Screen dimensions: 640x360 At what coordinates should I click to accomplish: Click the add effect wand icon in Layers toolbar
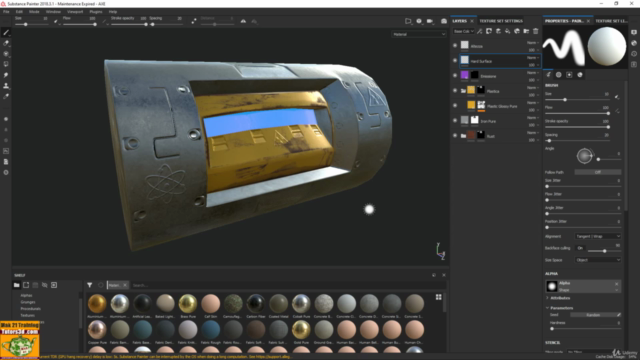[480, 31]
